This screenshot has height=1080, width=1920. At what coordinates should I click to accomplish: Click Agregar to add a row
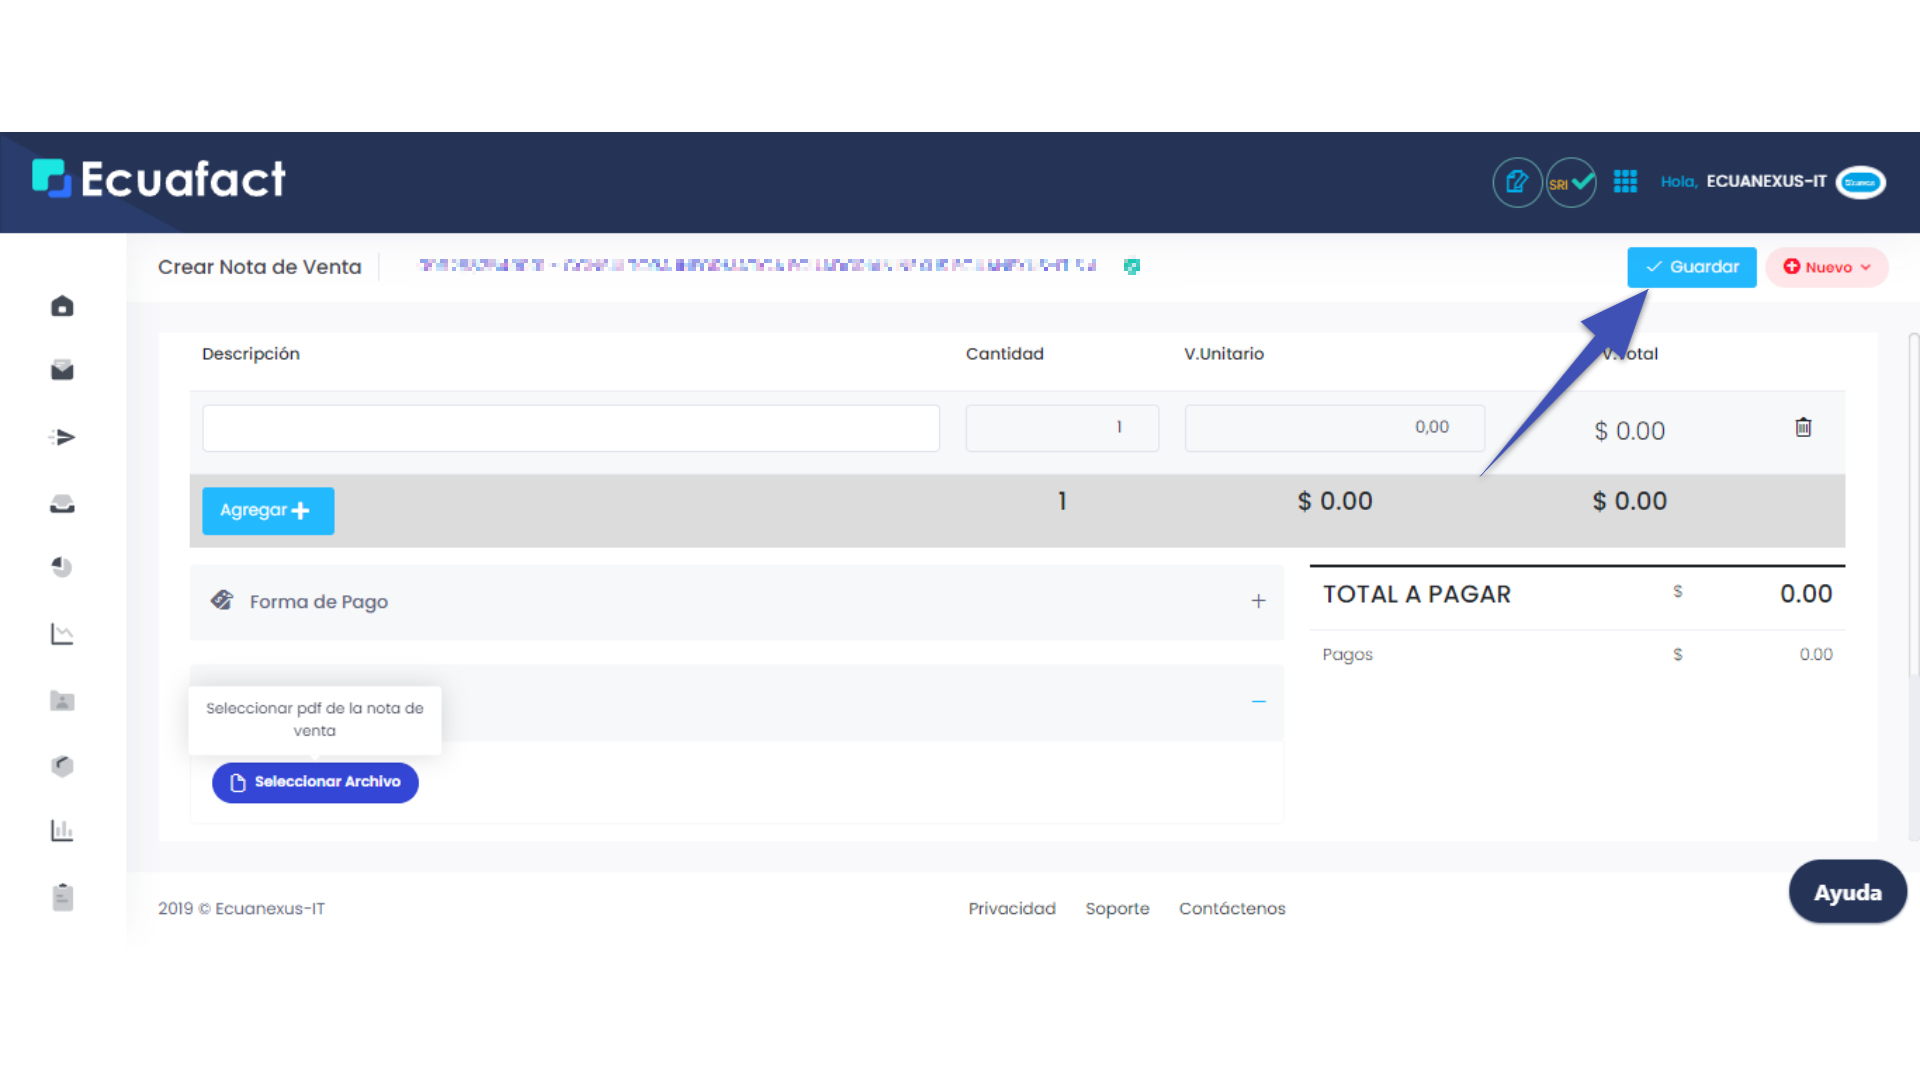click(267, 511)
